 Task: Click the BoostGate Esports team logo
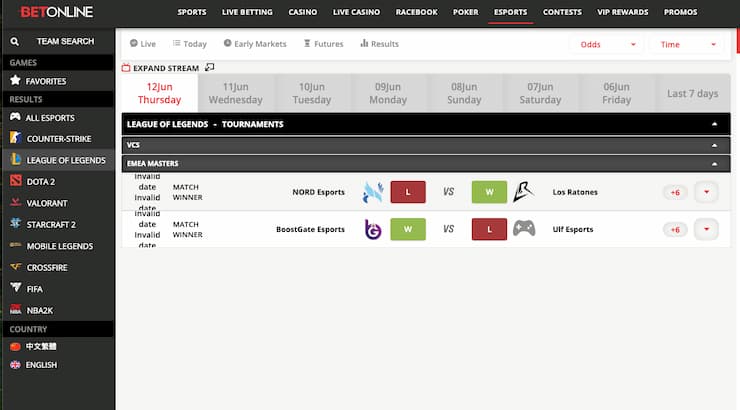[373, 229]
